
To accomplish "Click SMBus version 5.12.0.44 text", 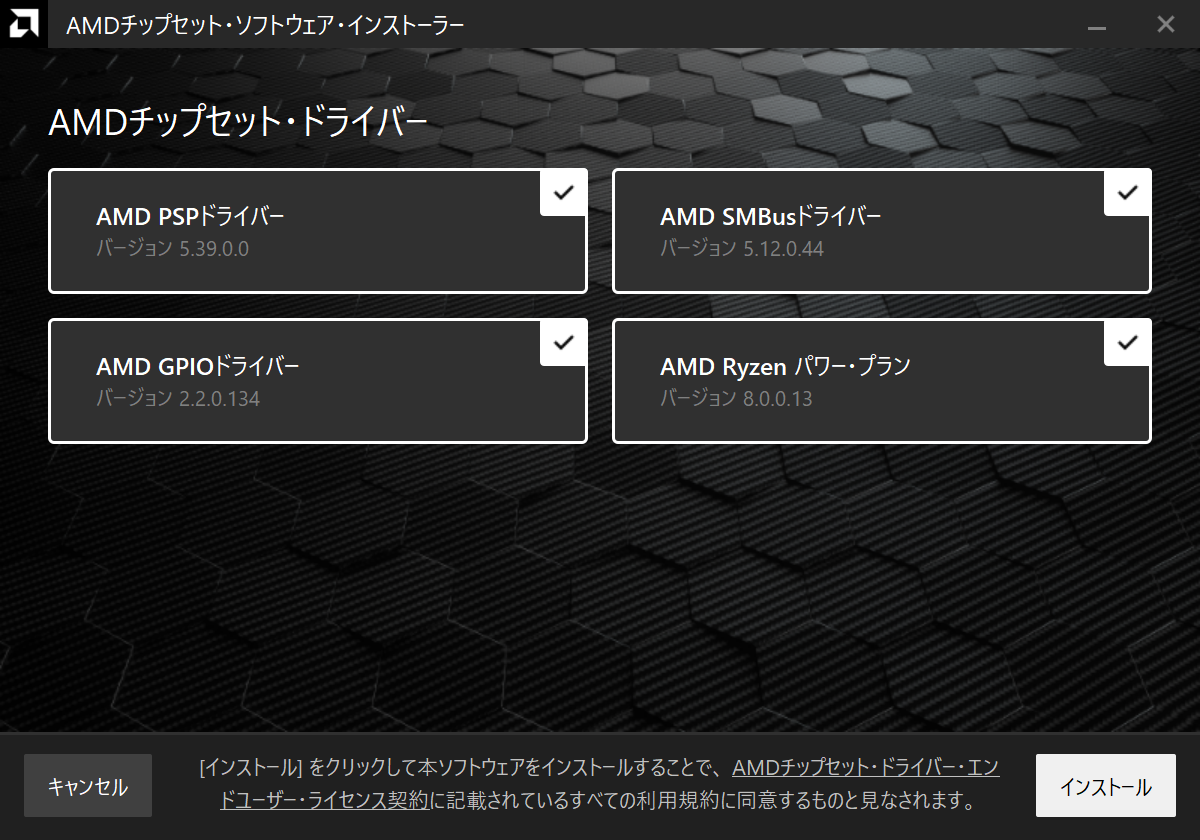I will pyautogui.click(x=742, y=249).
